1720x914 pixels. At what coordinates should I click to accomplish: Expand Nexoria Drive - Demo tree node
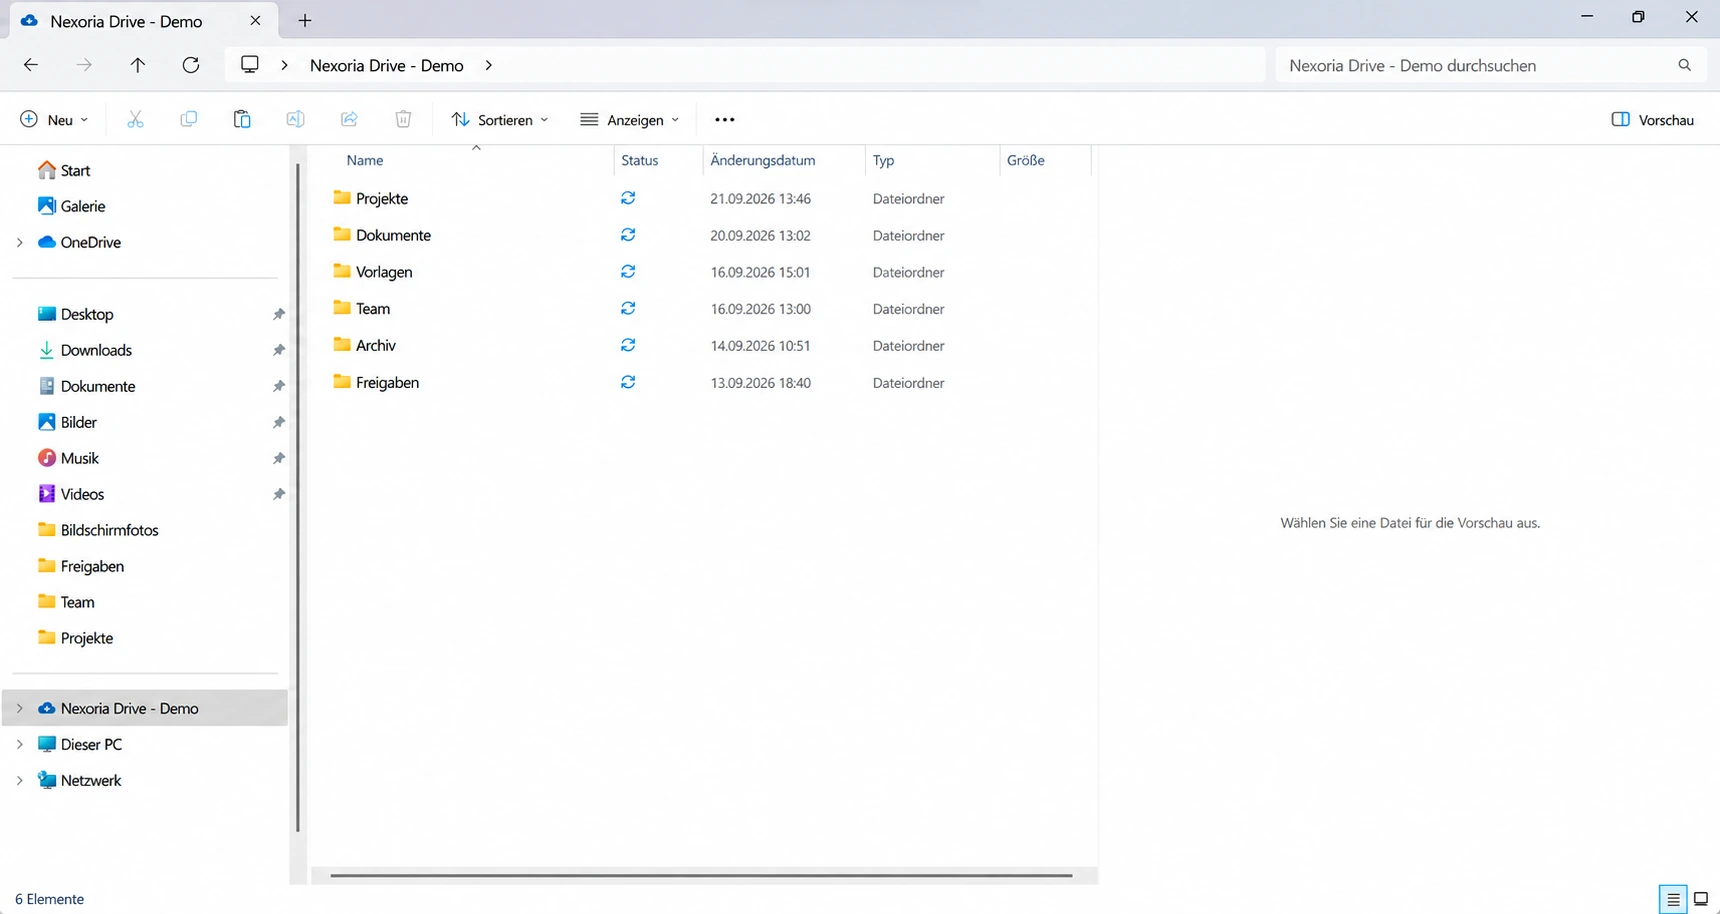(x=19, y=708)
